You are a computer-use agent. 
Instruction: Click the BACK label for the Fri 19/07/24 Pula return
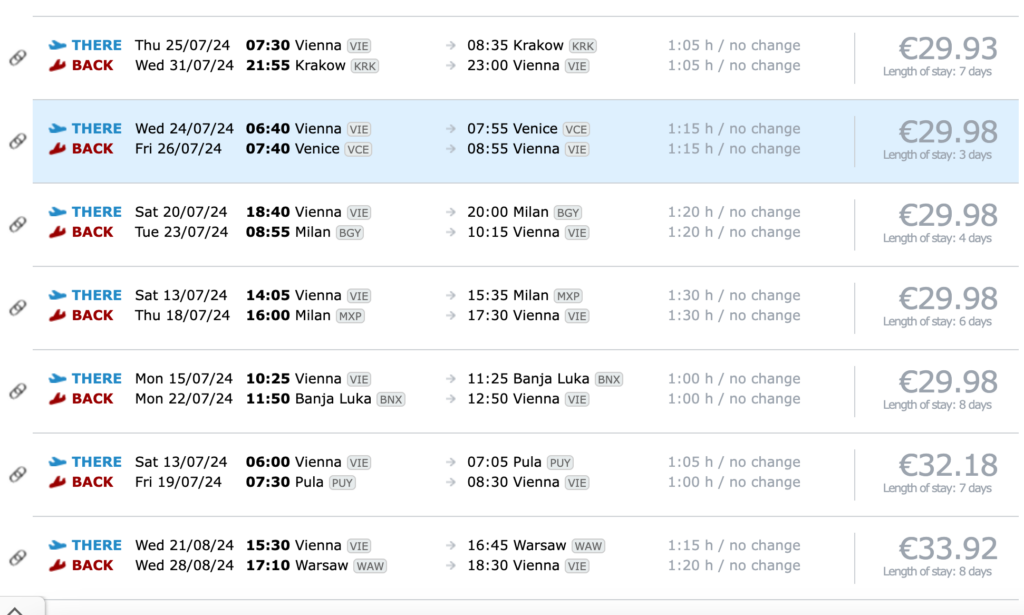pos(92,482)
